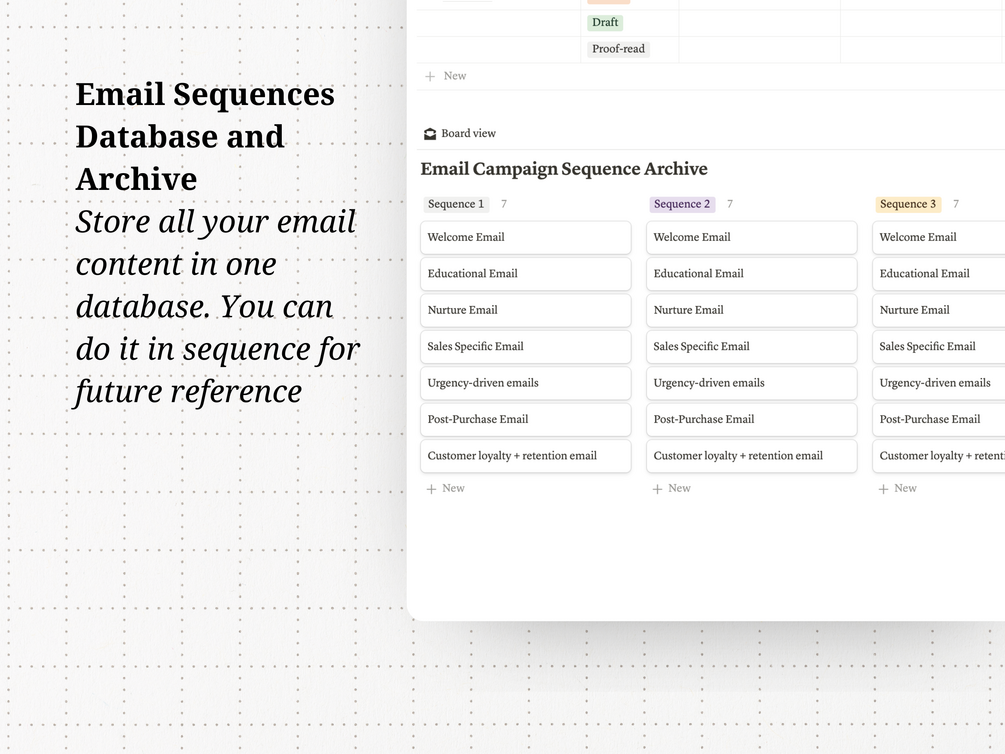Open Urgency-driven emails card in Sequence 2

click(x=752, y=383)
